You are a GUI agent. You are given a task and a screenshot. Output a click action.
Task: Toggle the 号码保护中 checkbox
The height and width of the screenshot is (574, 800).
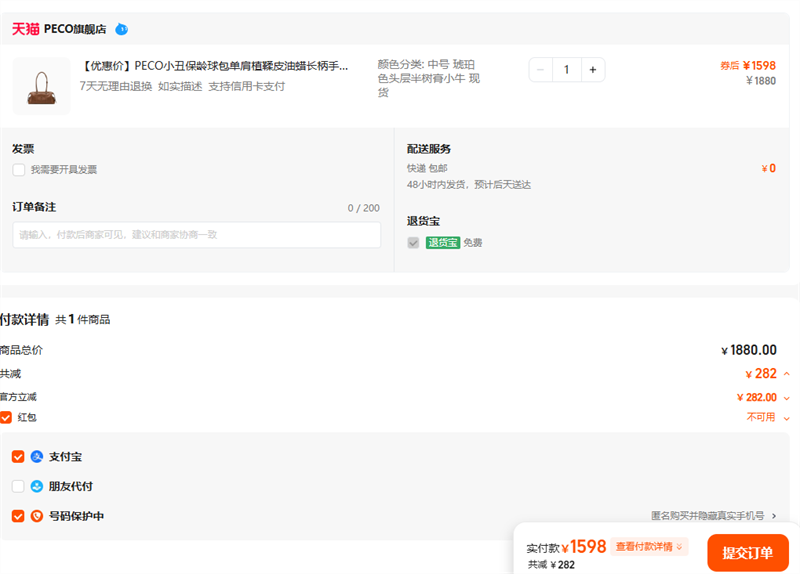pyautogui.click(x=18, y=517)
